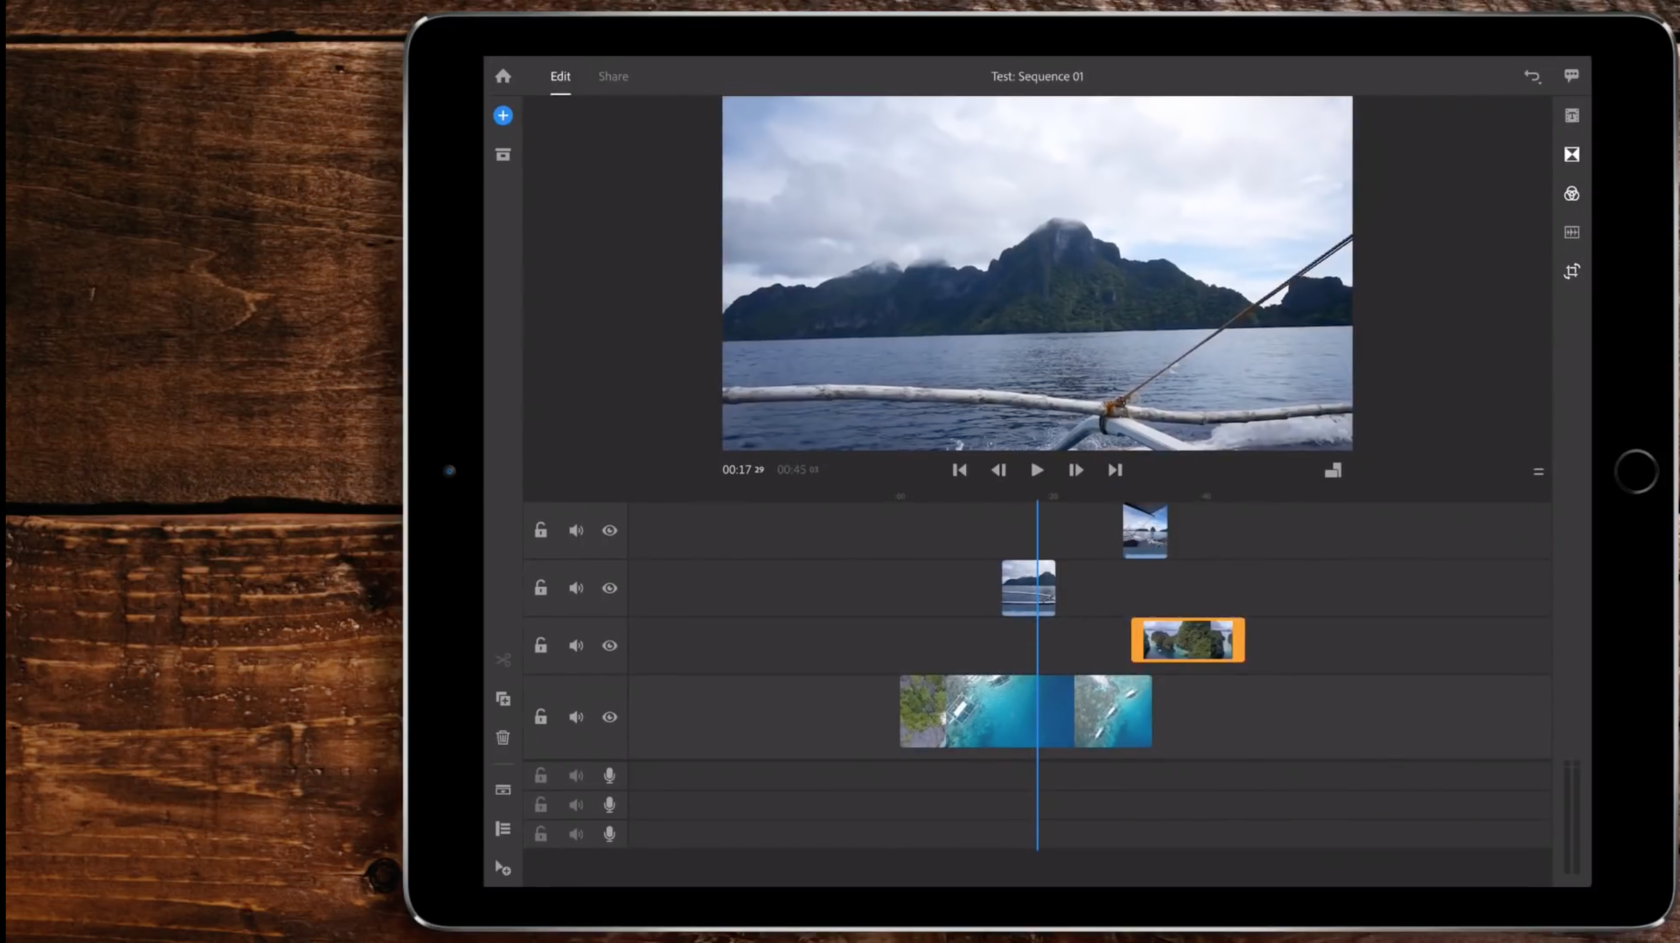The height and width of the screenshot is (943, 1680).
Task: Open the Transitions panel
Action: tap(1572, 154)
